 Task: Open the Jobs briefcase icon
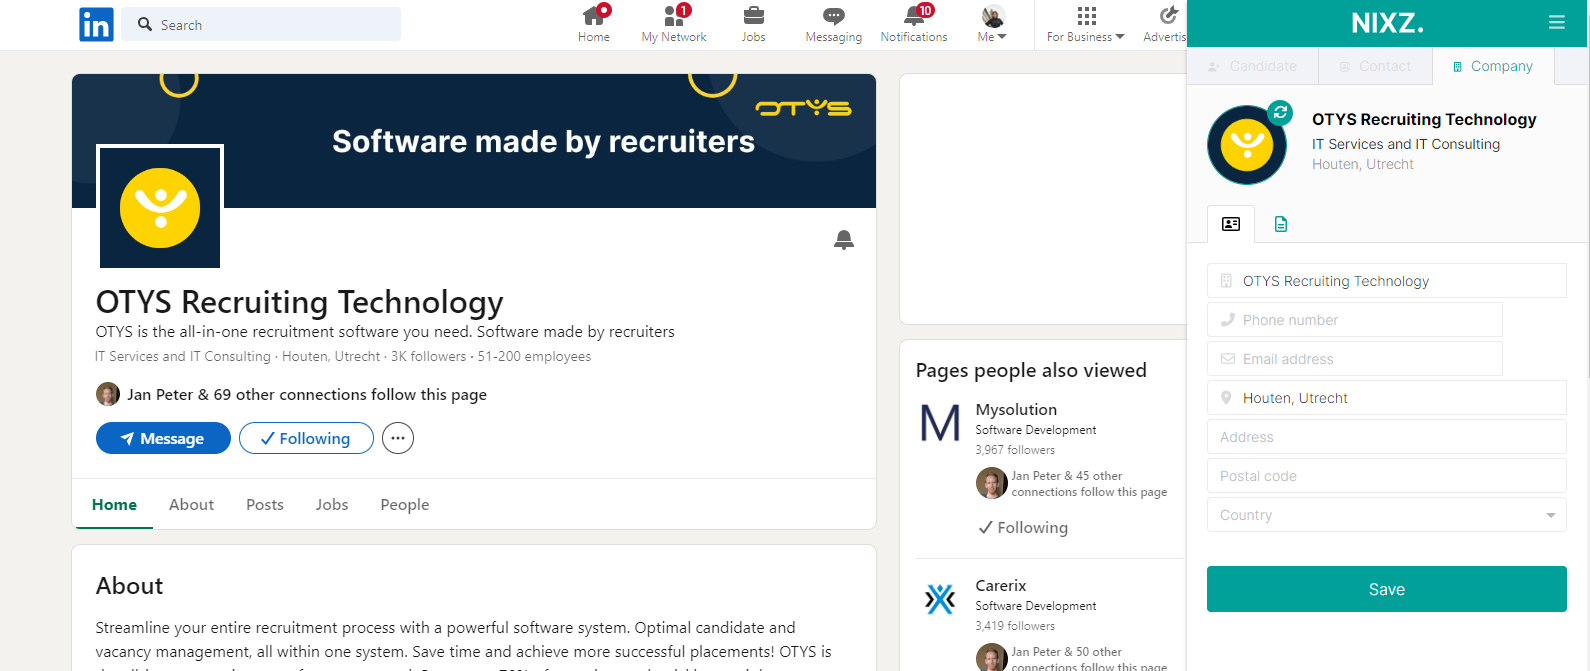(x=754, y=15)
